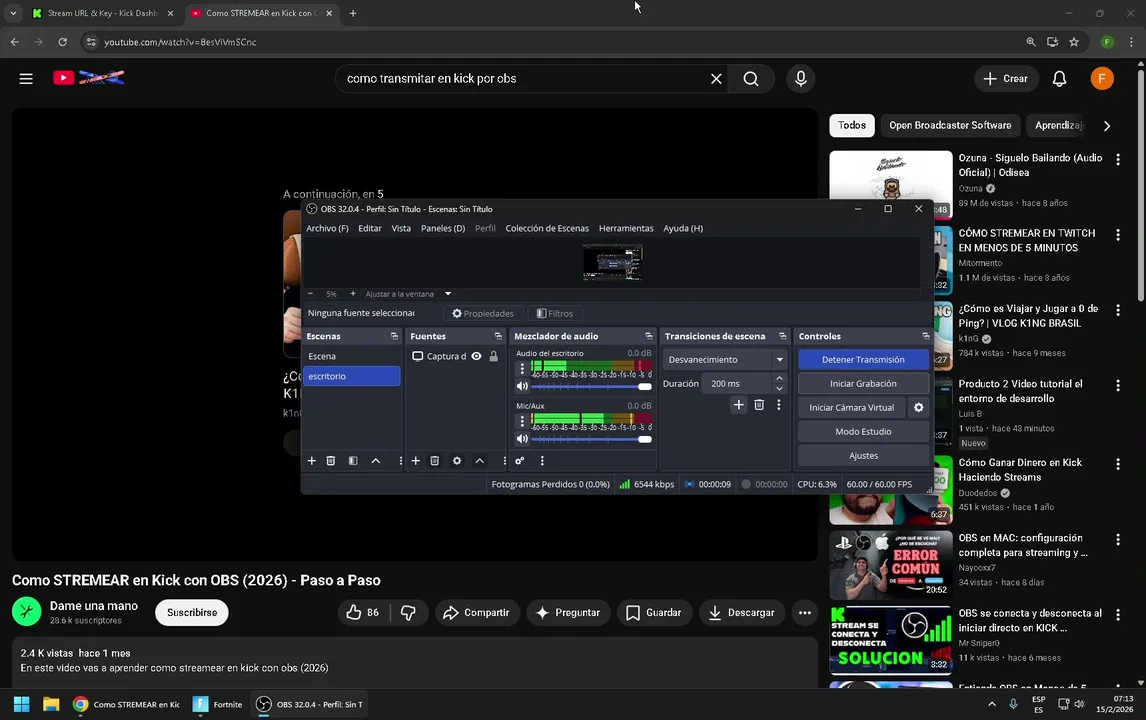Undock the Mezclador de audio panel

coord(648,336)
